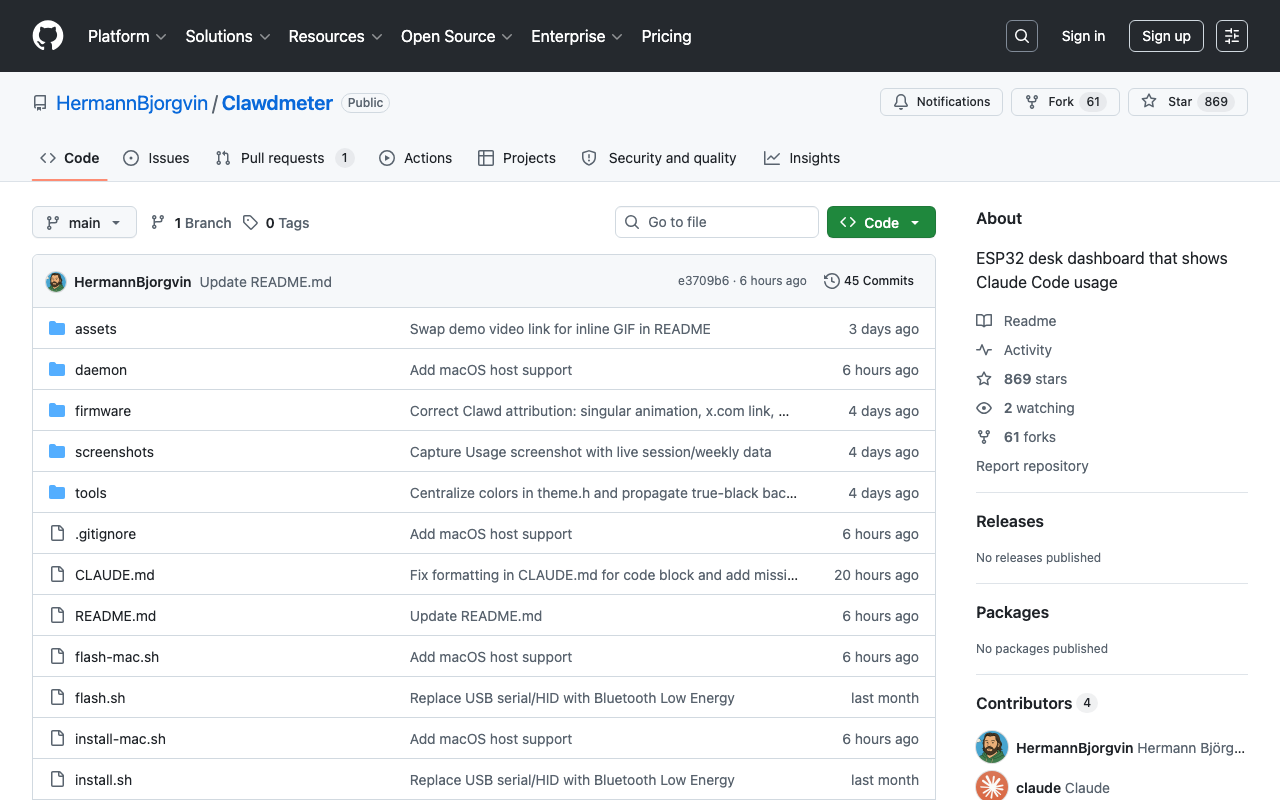
Task: Click the assets folder icon
Action: 57,329
